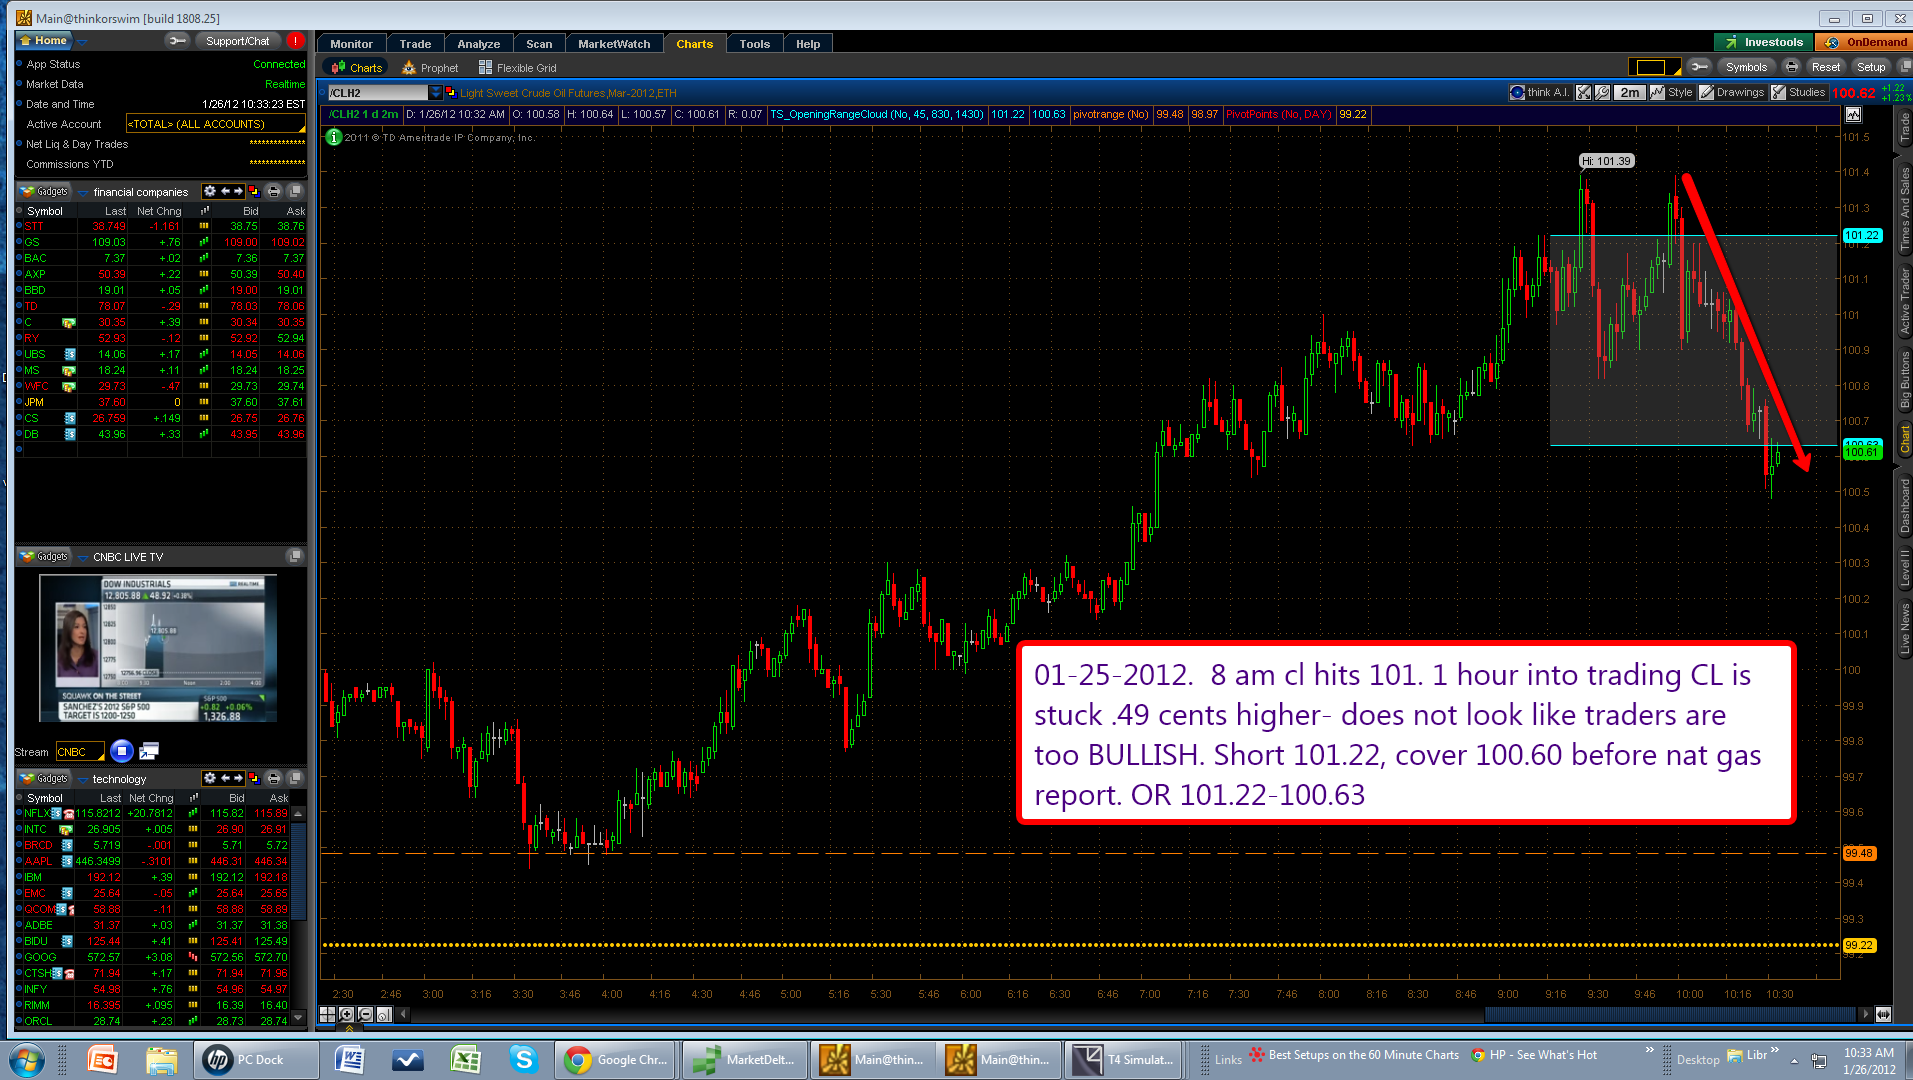Launch the OnDemand feature
The width and height of the screenshot is (1913, 1080).
pos(1866,42)
